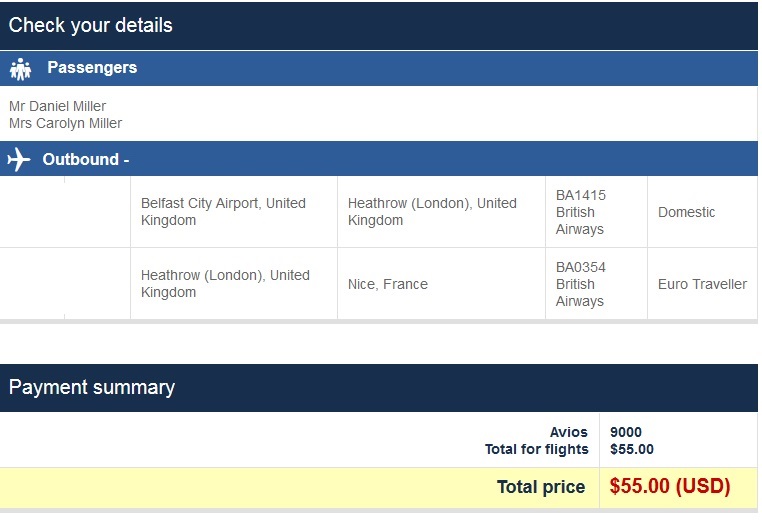Click the Belfast City Airport departure cell
Screen dimensions: 762x527
pos(223,211)
